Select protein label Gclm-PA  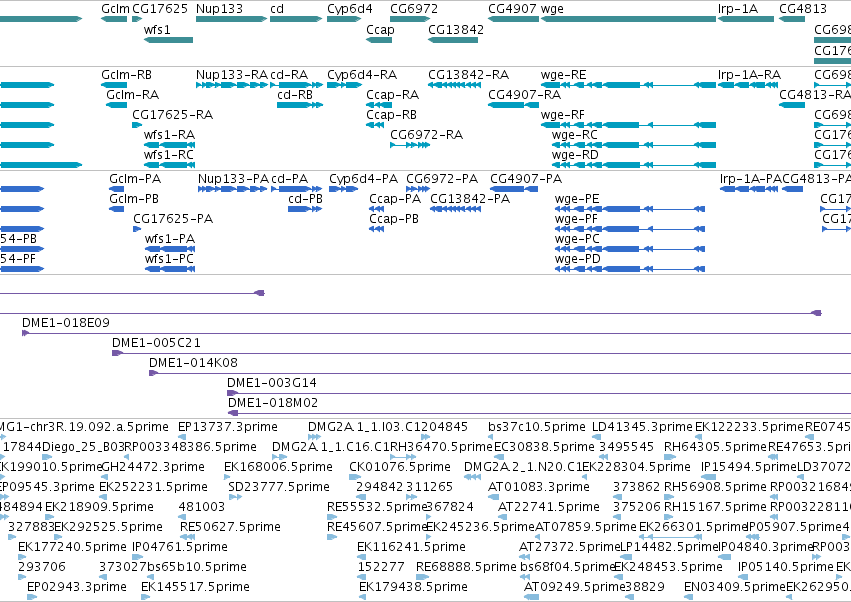pos(135,179)
